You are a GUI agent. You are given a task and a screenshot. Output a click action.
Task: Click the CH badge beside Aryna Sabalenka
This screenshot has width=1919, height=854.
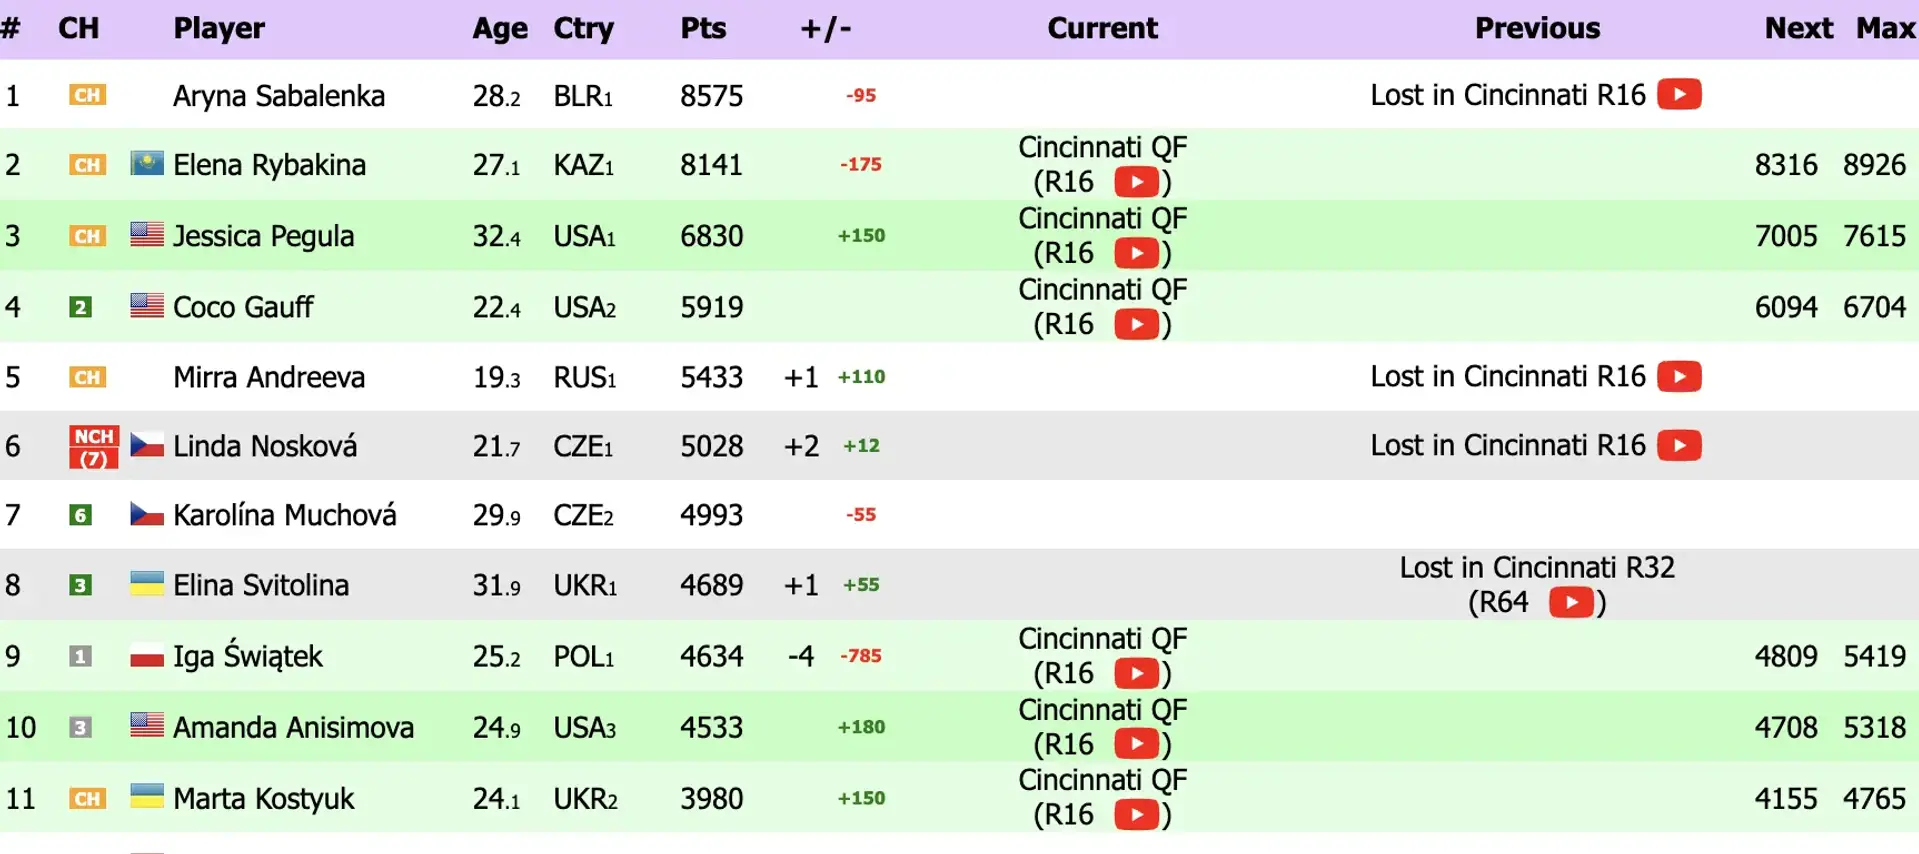click(87, 95)
